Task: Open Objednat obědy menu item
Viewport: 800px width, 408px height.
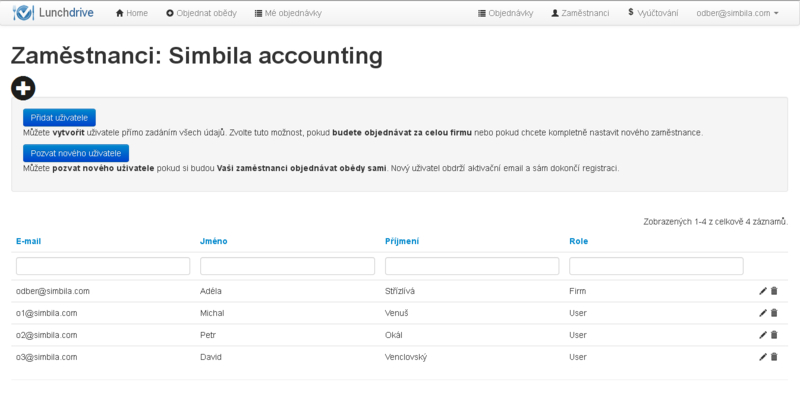Action: coord(201,13)
